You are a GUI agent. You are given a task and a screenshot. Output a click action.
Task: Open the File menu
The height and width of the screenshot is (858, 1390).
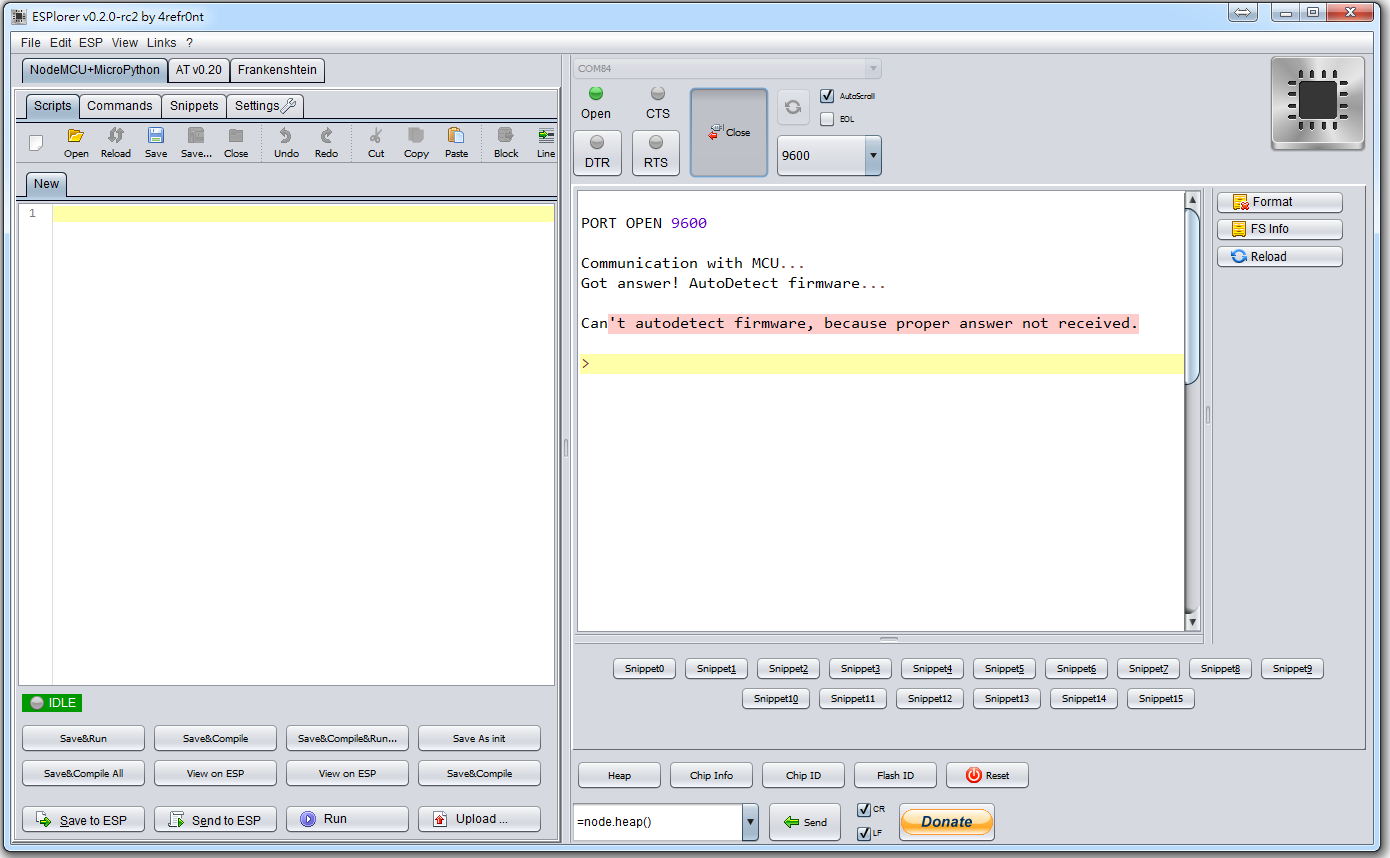point(31,43)
